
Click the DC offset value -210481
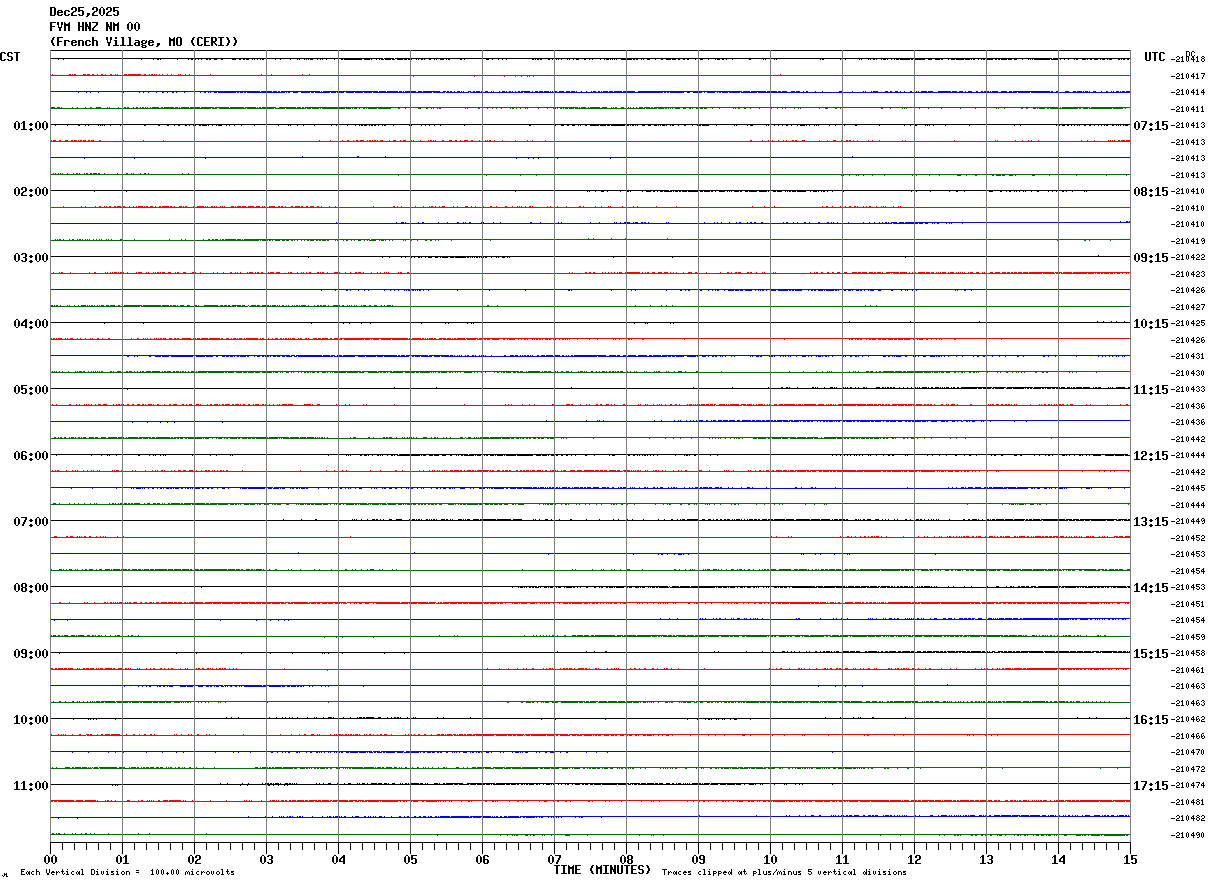coord(1188,802)
